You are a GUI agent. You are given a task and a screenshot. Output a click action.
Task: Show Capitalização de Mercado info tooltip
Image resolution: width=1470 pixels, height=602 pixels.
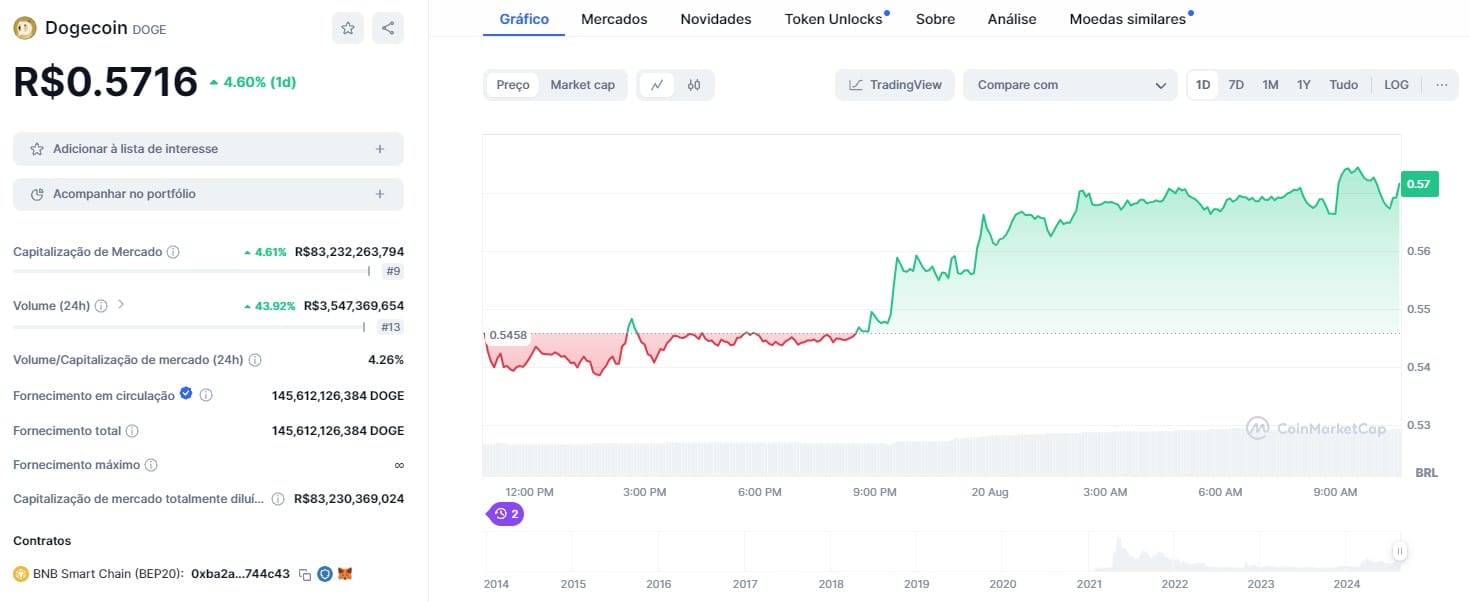[x=173, y=252]
